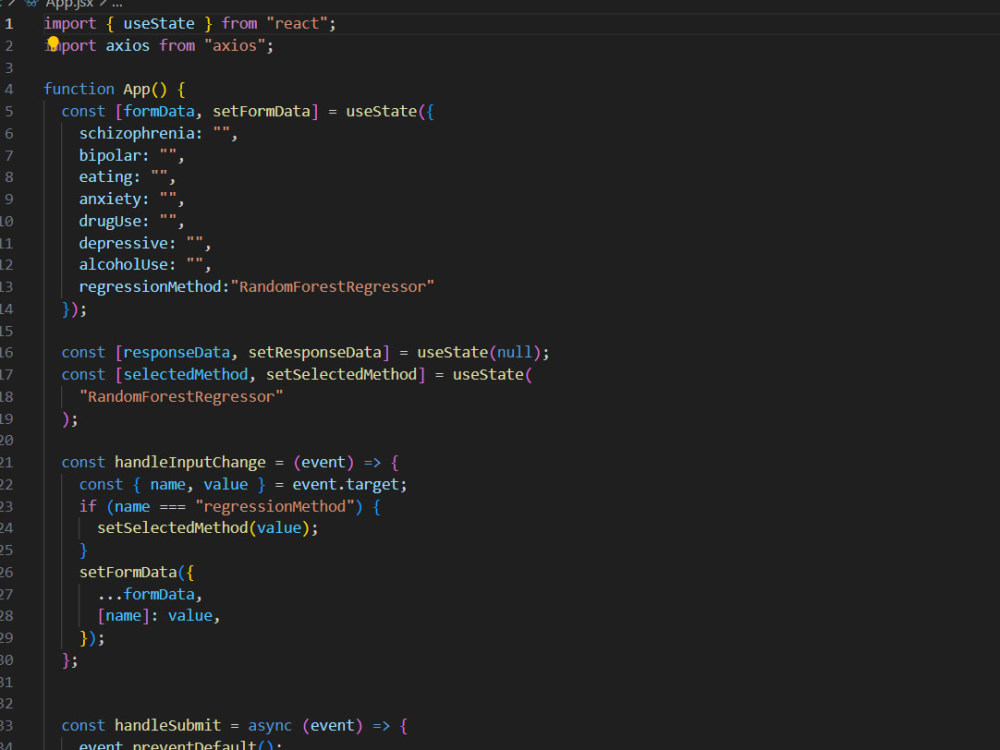Click the "axios" string literal
Viewport: 1000px width, 750px height.
[x=234, y=46]
